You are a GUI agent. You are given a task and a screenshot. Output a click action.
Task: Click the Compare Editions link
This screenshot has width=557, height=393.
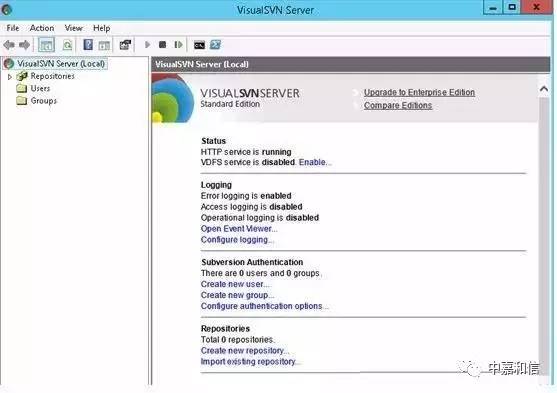pos(398,106)
